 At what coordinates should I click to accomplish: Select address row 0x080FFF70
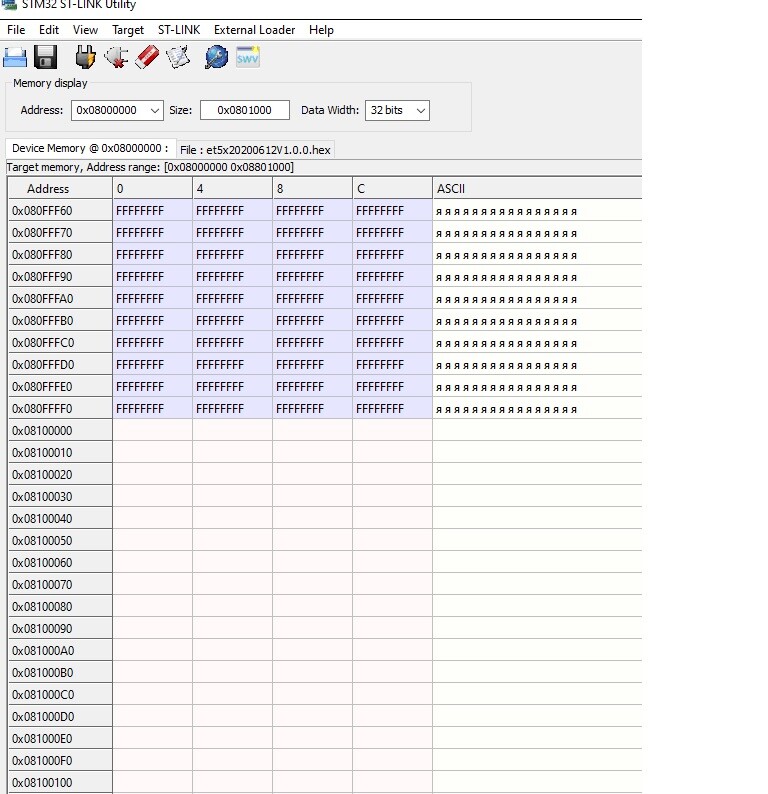pos(60,232)
